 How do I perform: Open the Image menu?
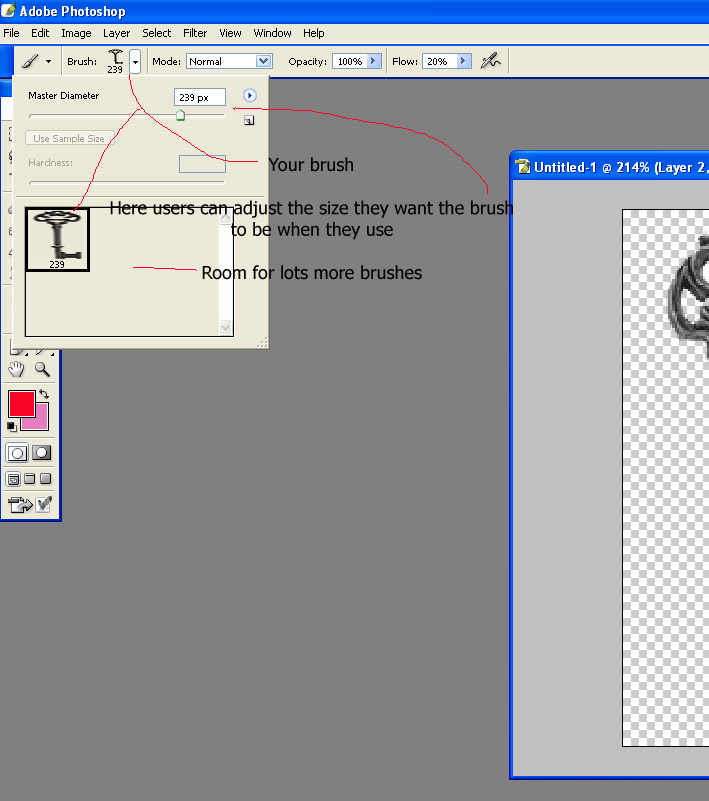click(x=76, y=33)
